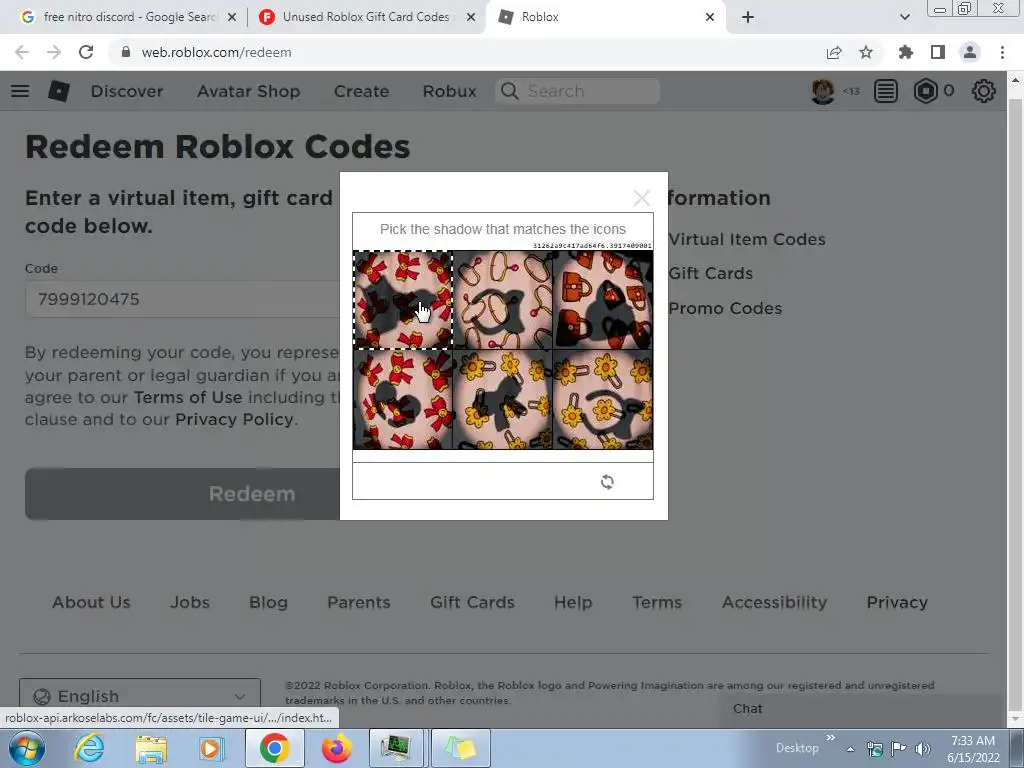The image size is (1024, 768).
Task: Open the About Us footer link
Action: (91, 602)
